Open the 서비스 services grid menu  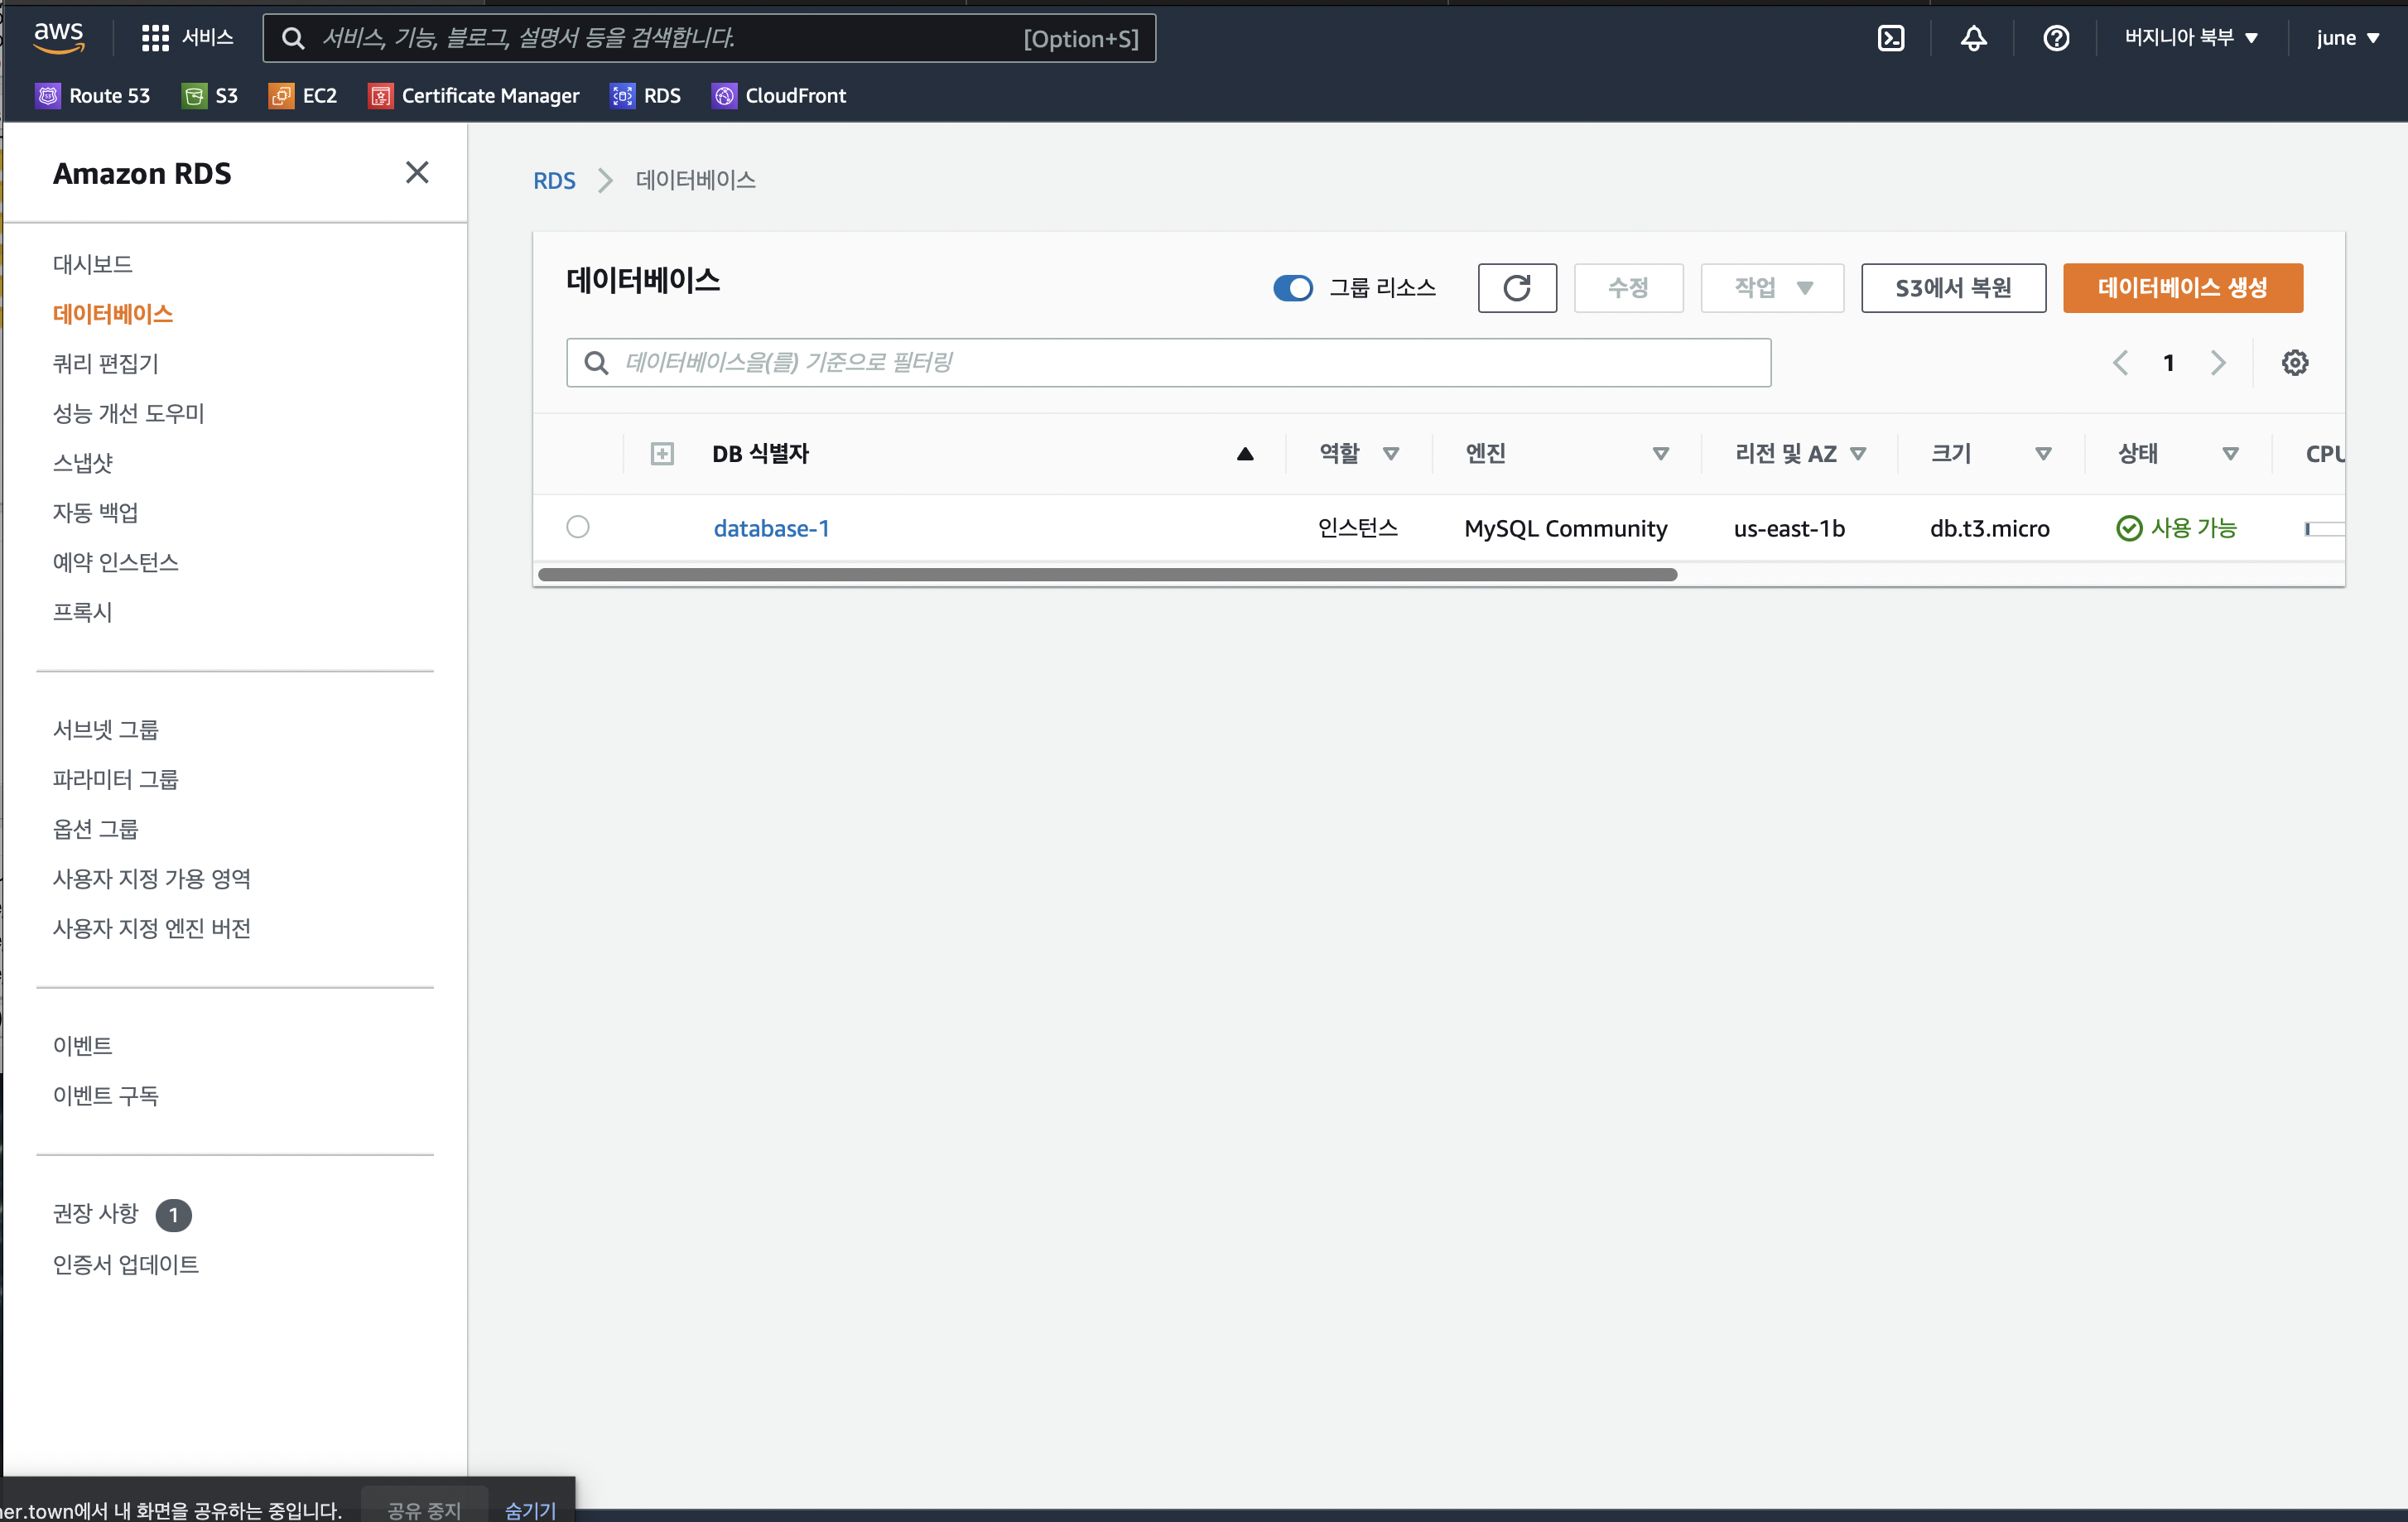(x=187, y=38)
